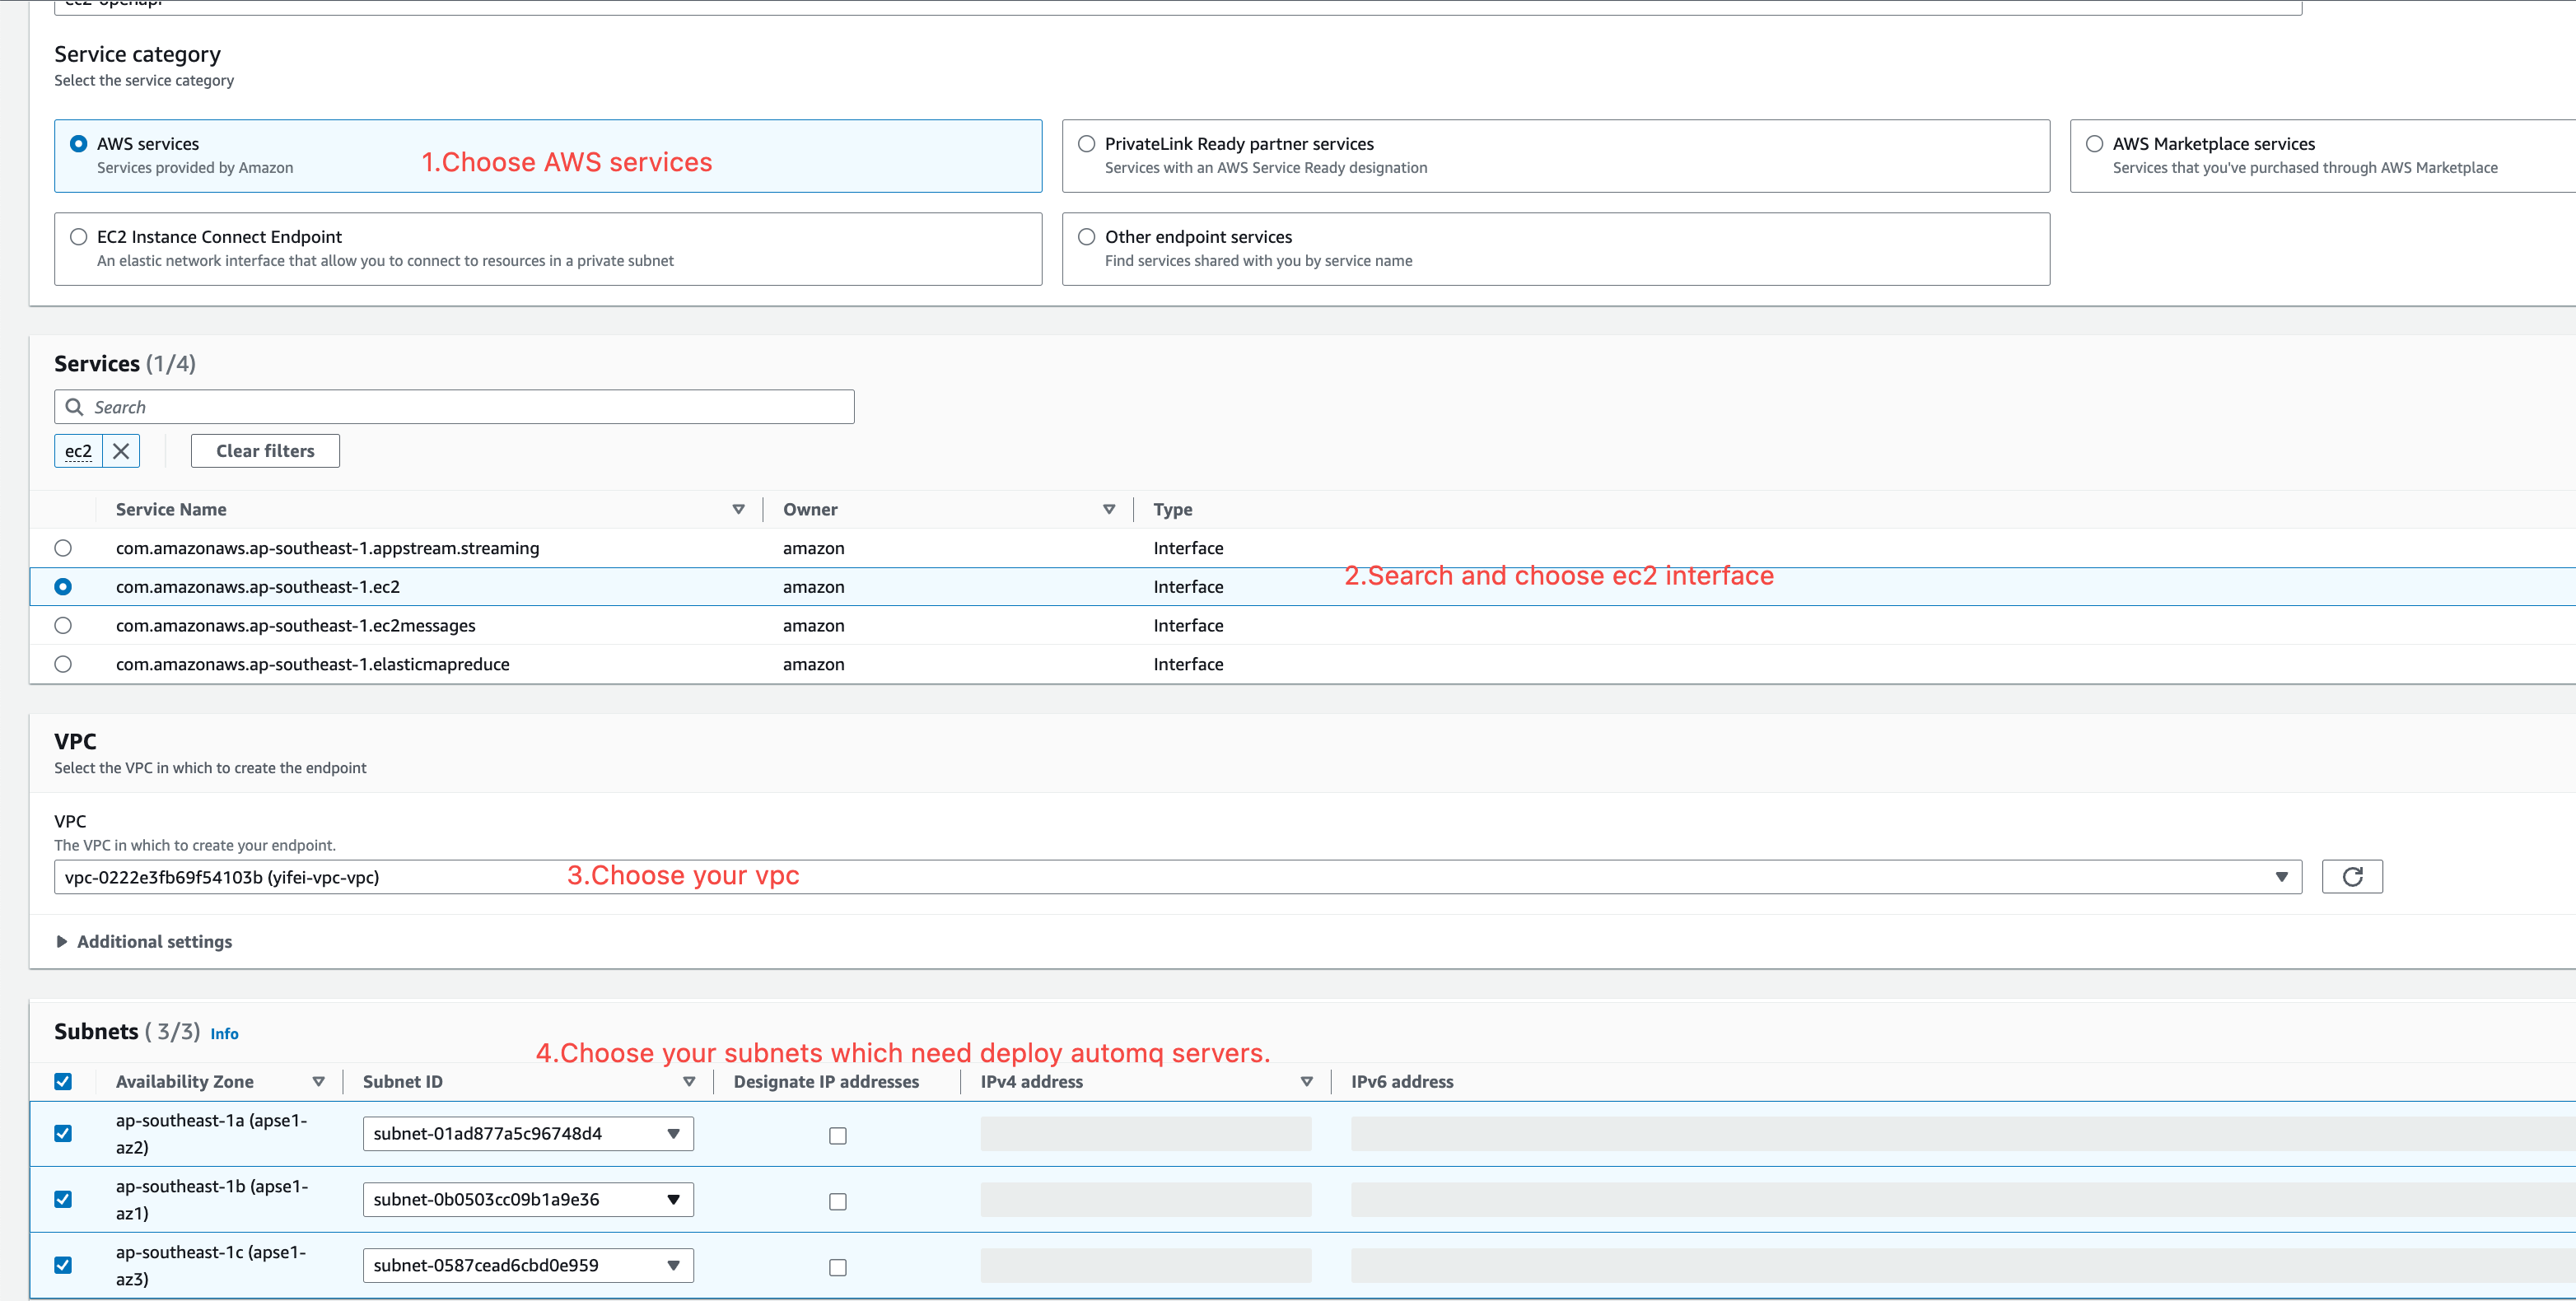Click the Services search input field

(x=470, y=407)
